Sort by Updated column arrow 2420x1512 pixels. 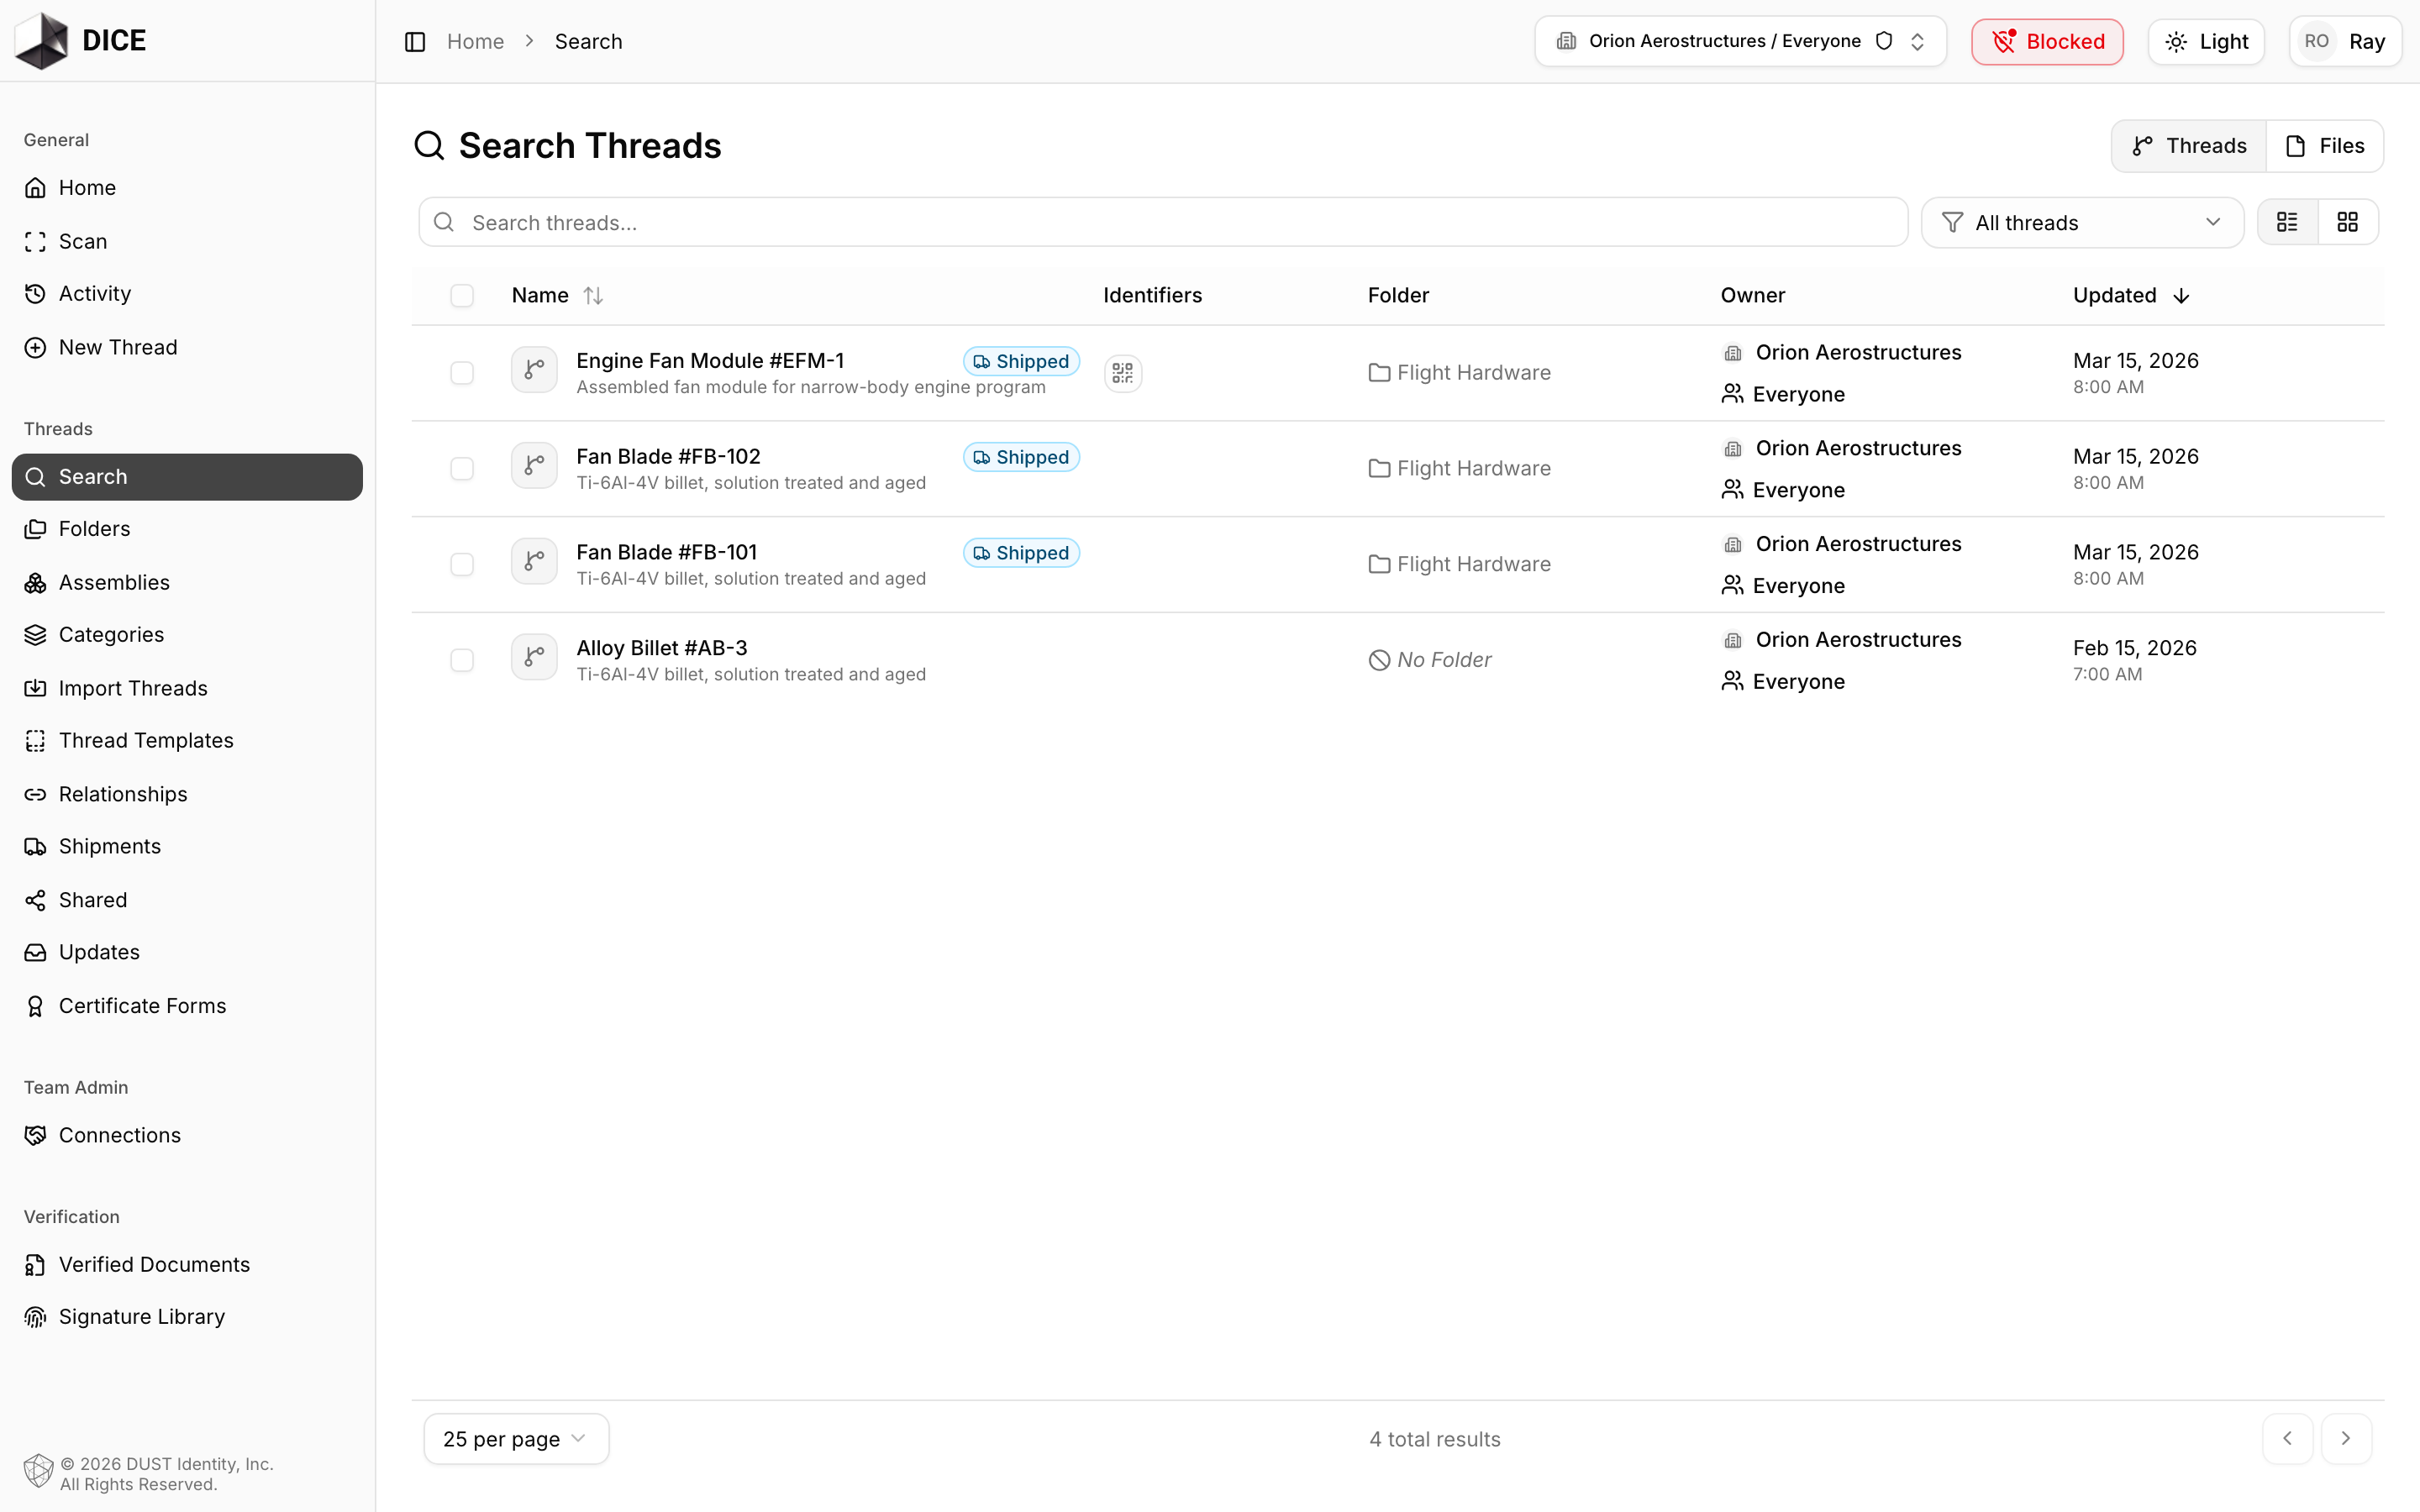2181,296
